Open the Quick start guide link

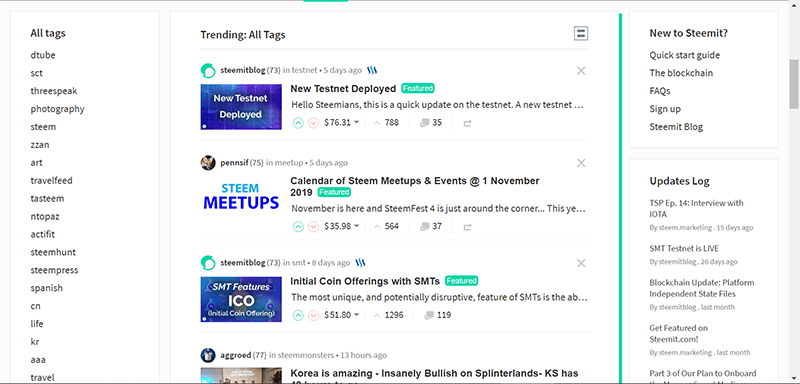[x=685, y=55]
